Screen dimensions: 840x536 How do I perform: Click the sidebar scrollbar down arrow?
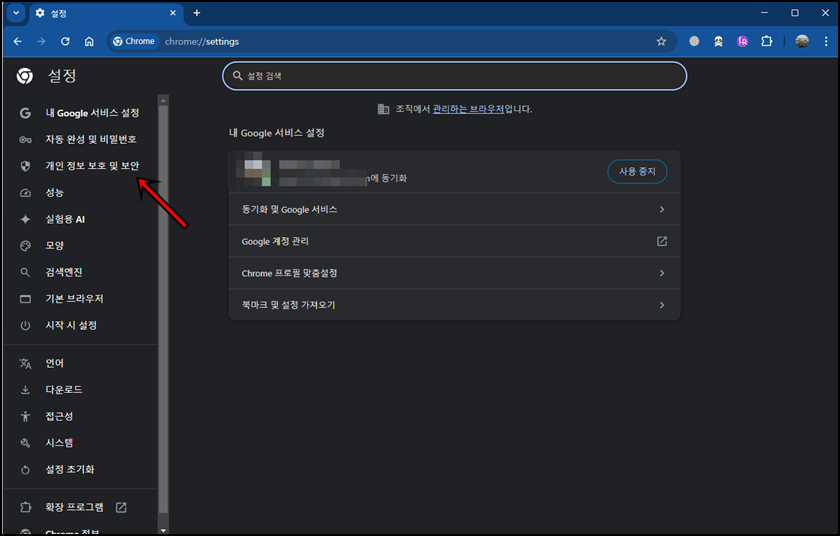pos(163,530)
